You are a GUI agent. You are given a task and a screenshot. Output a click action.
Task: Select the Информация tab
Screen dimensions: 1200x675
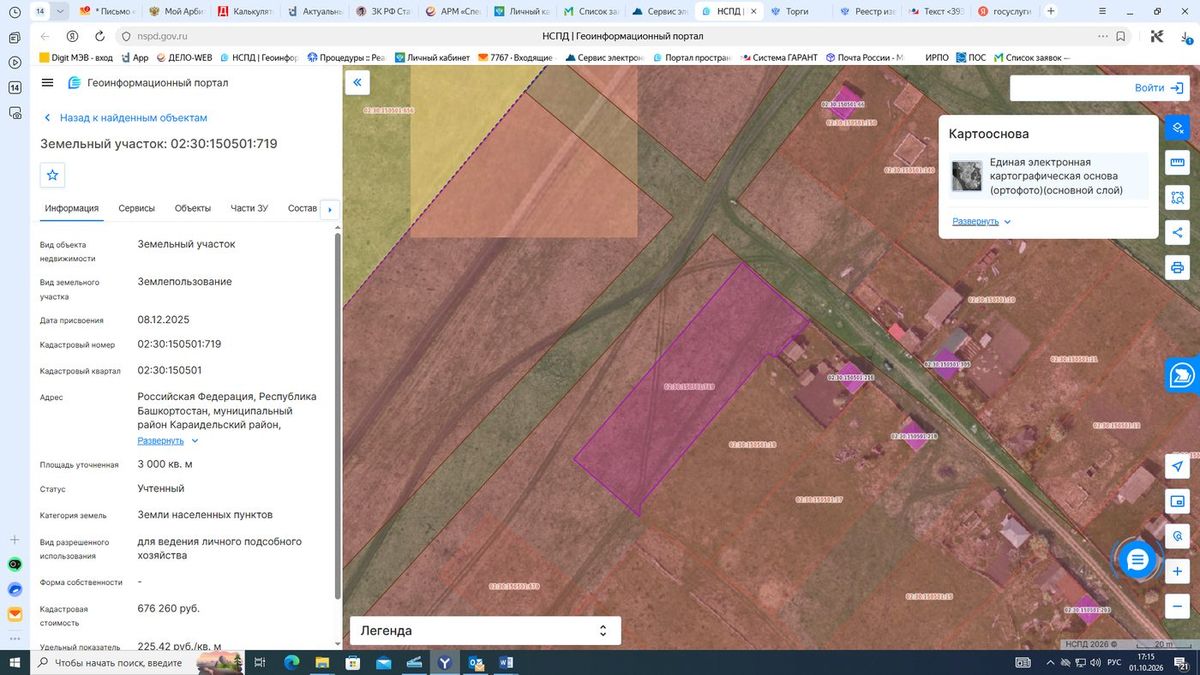(71, 208)
